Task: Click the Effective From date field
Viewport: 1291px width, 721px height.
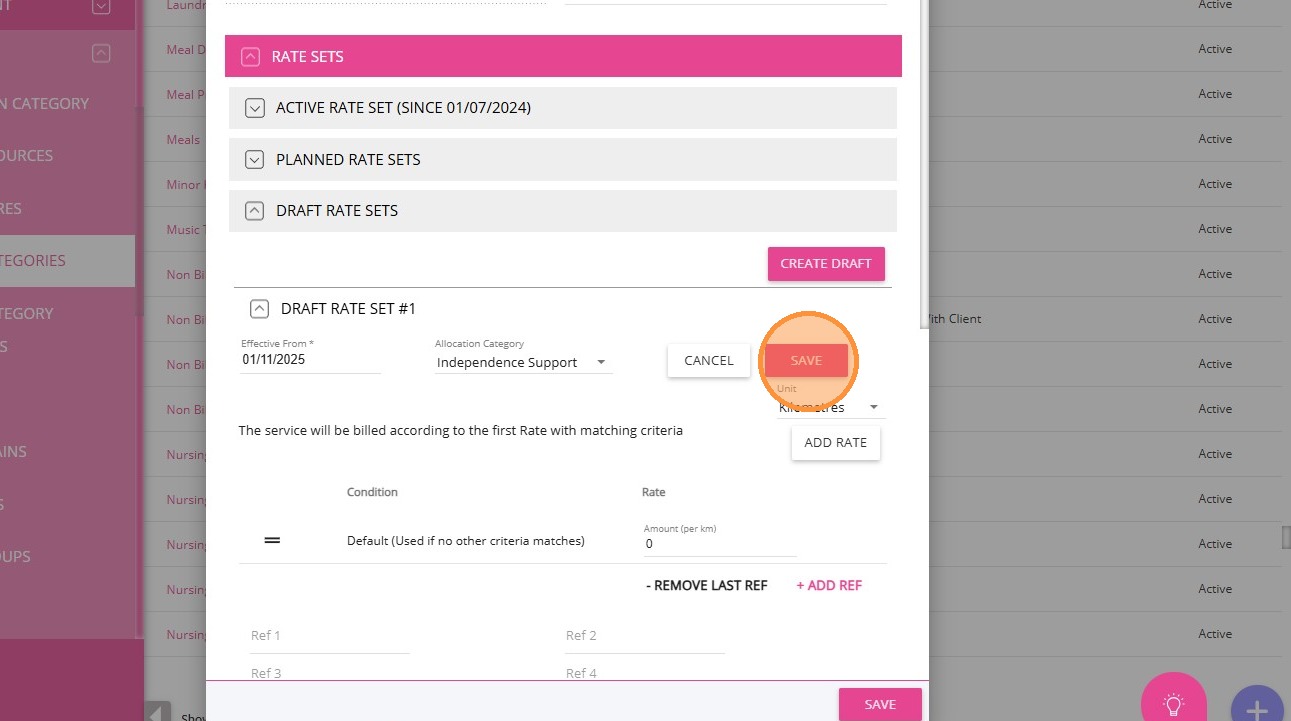Action: [310, 359]
